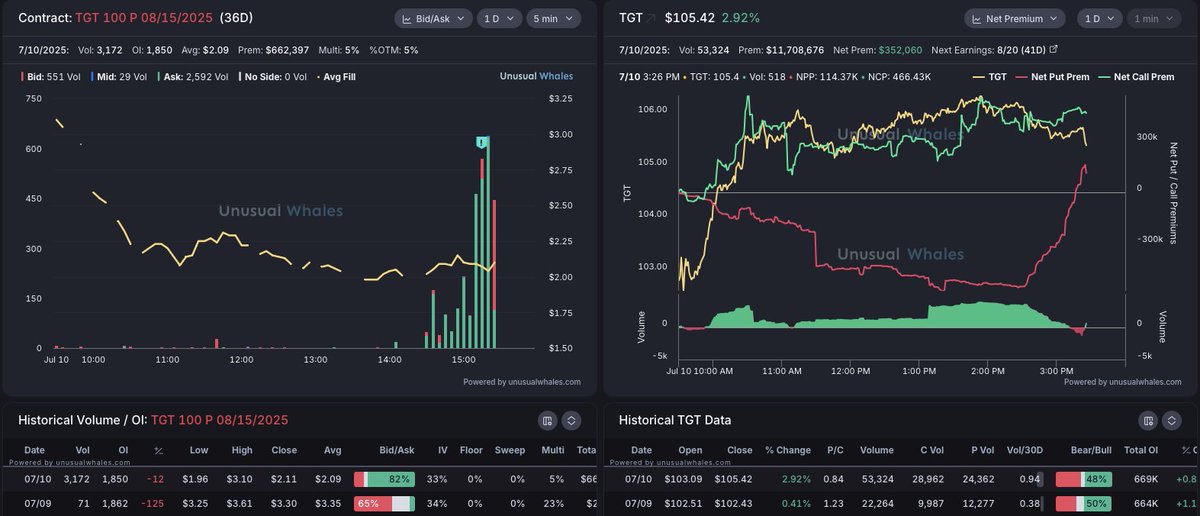
Task: Sort by OI column header
Action: (123, 451)
